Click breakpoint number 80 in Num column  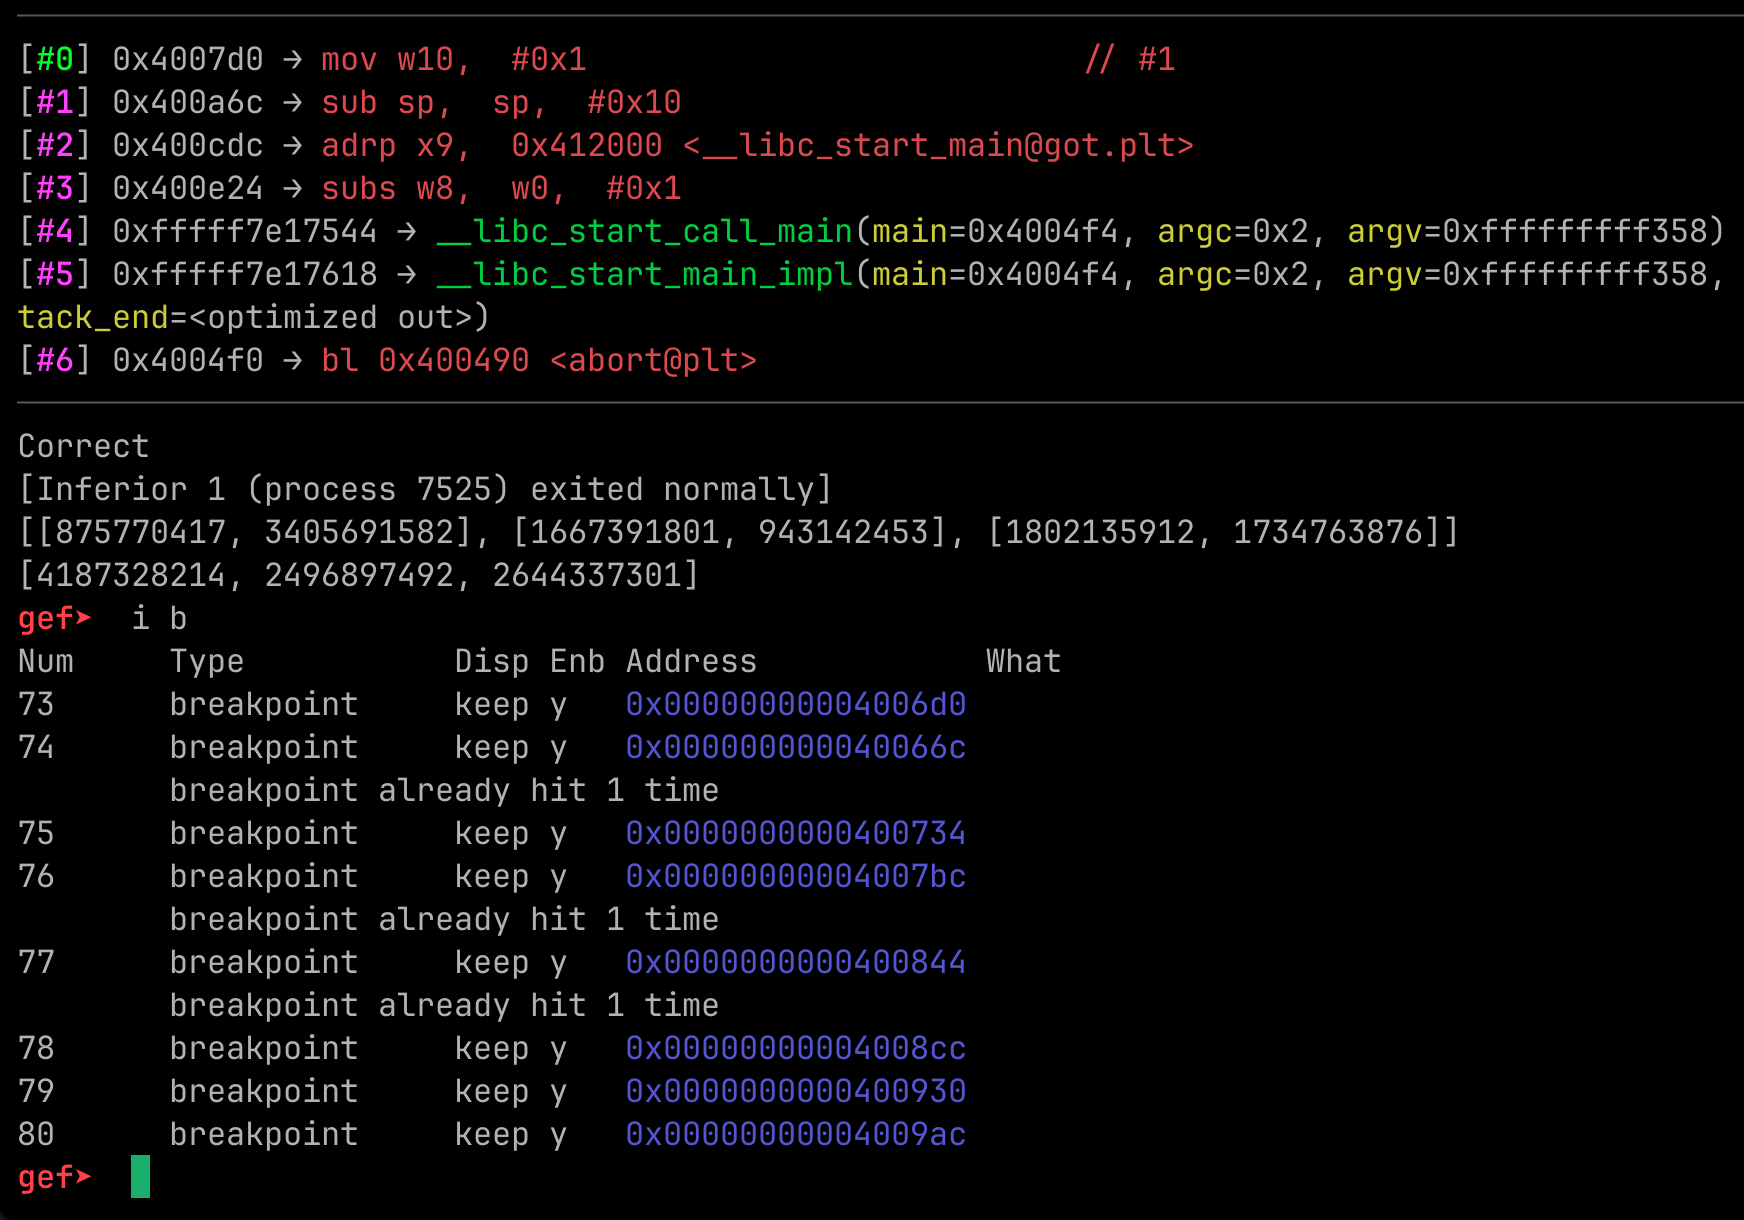[x=36, y=1134]
